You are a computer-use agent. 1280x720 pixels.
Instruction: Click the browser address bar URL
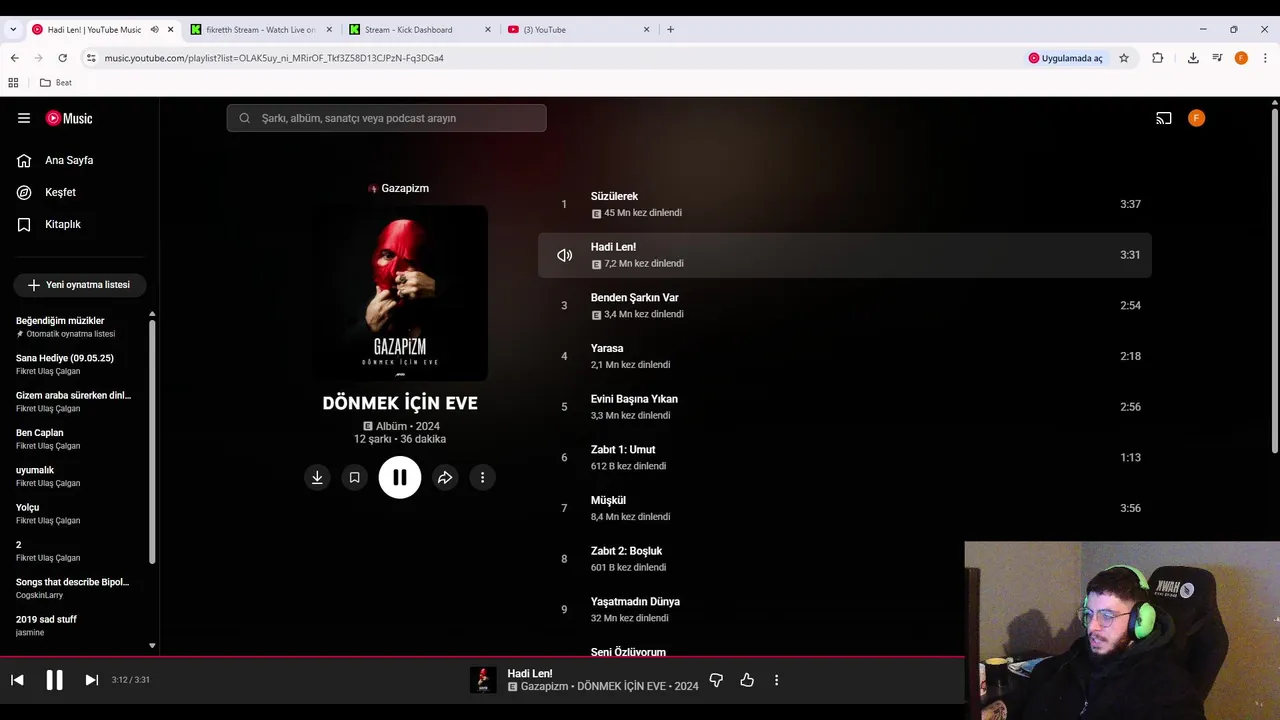(x=274, y=58)
